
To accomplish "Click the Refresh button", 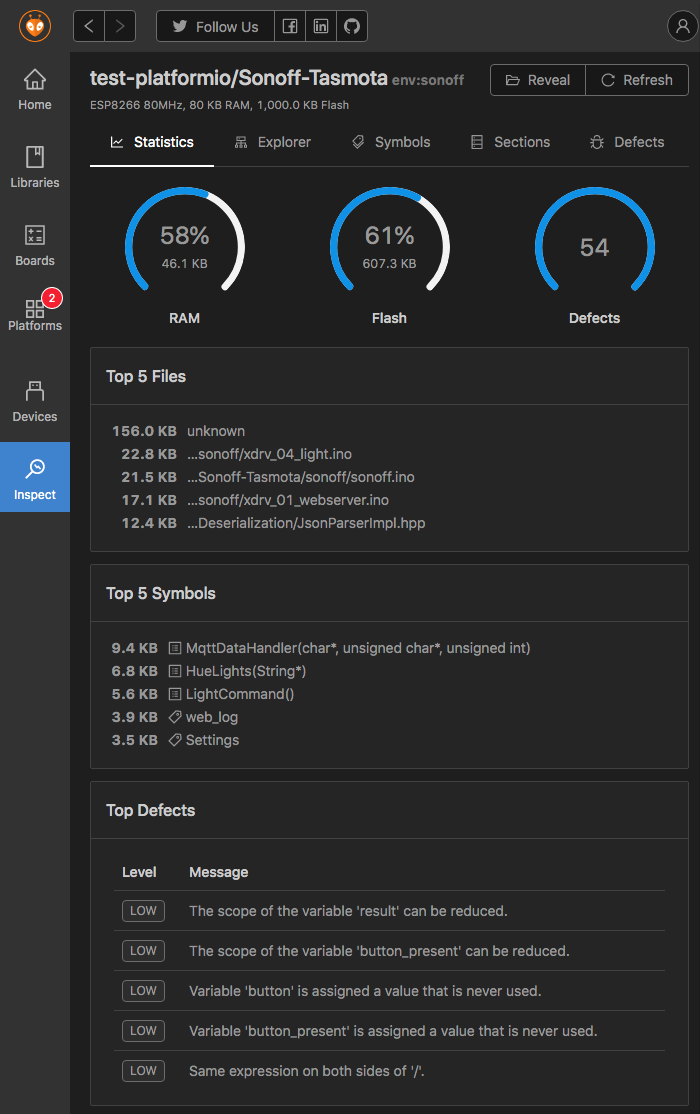I will (637, 80).
